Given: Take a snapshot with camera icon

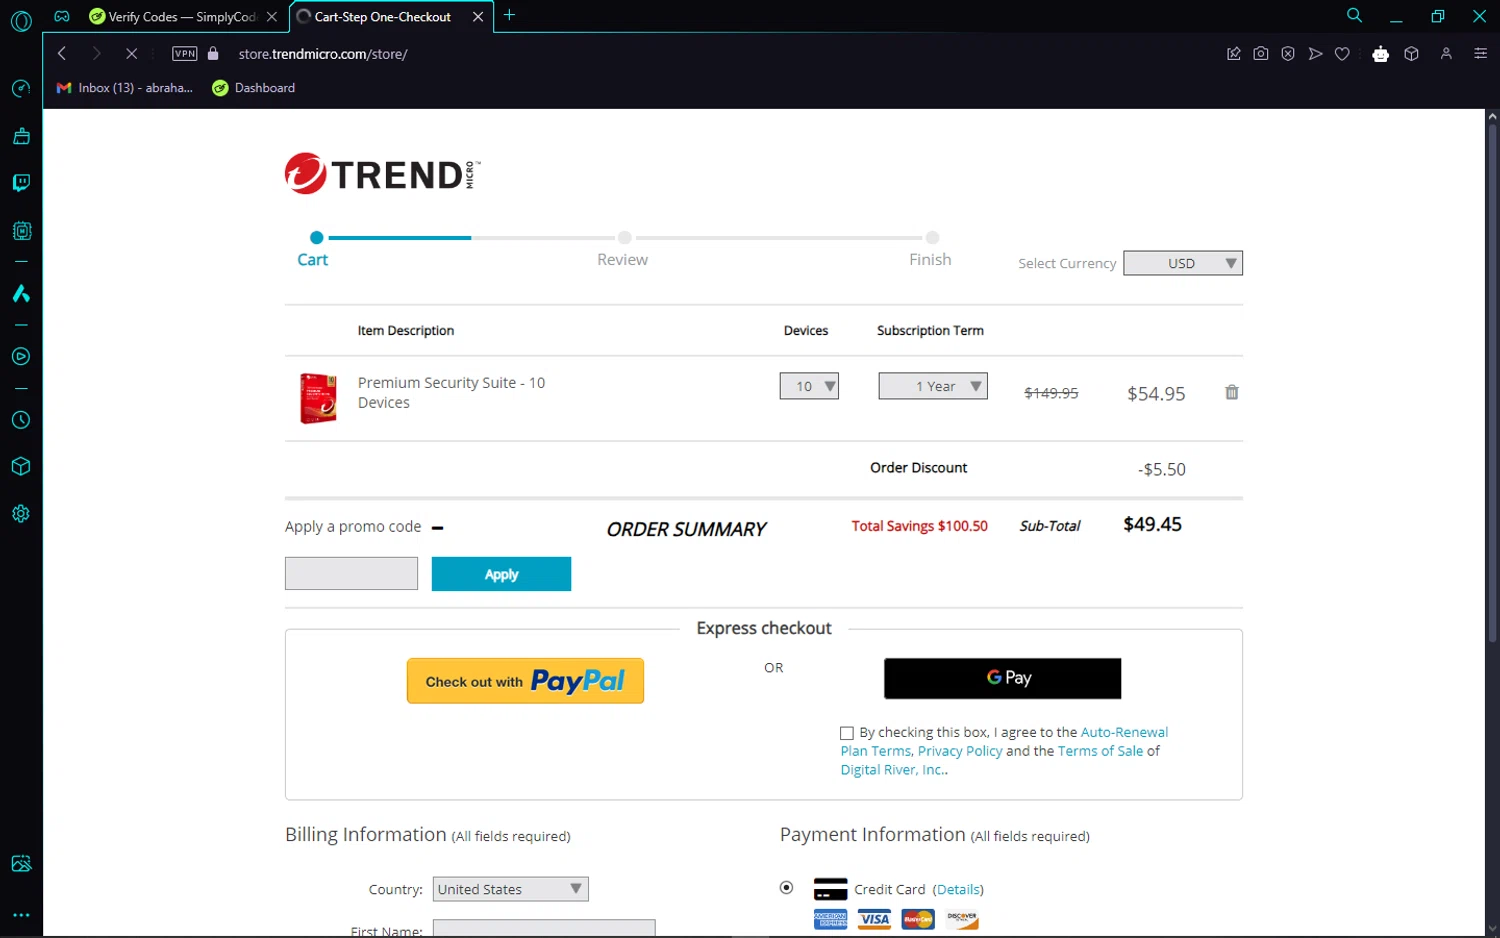Looking at the screenshot, I should pos(1261,54).
